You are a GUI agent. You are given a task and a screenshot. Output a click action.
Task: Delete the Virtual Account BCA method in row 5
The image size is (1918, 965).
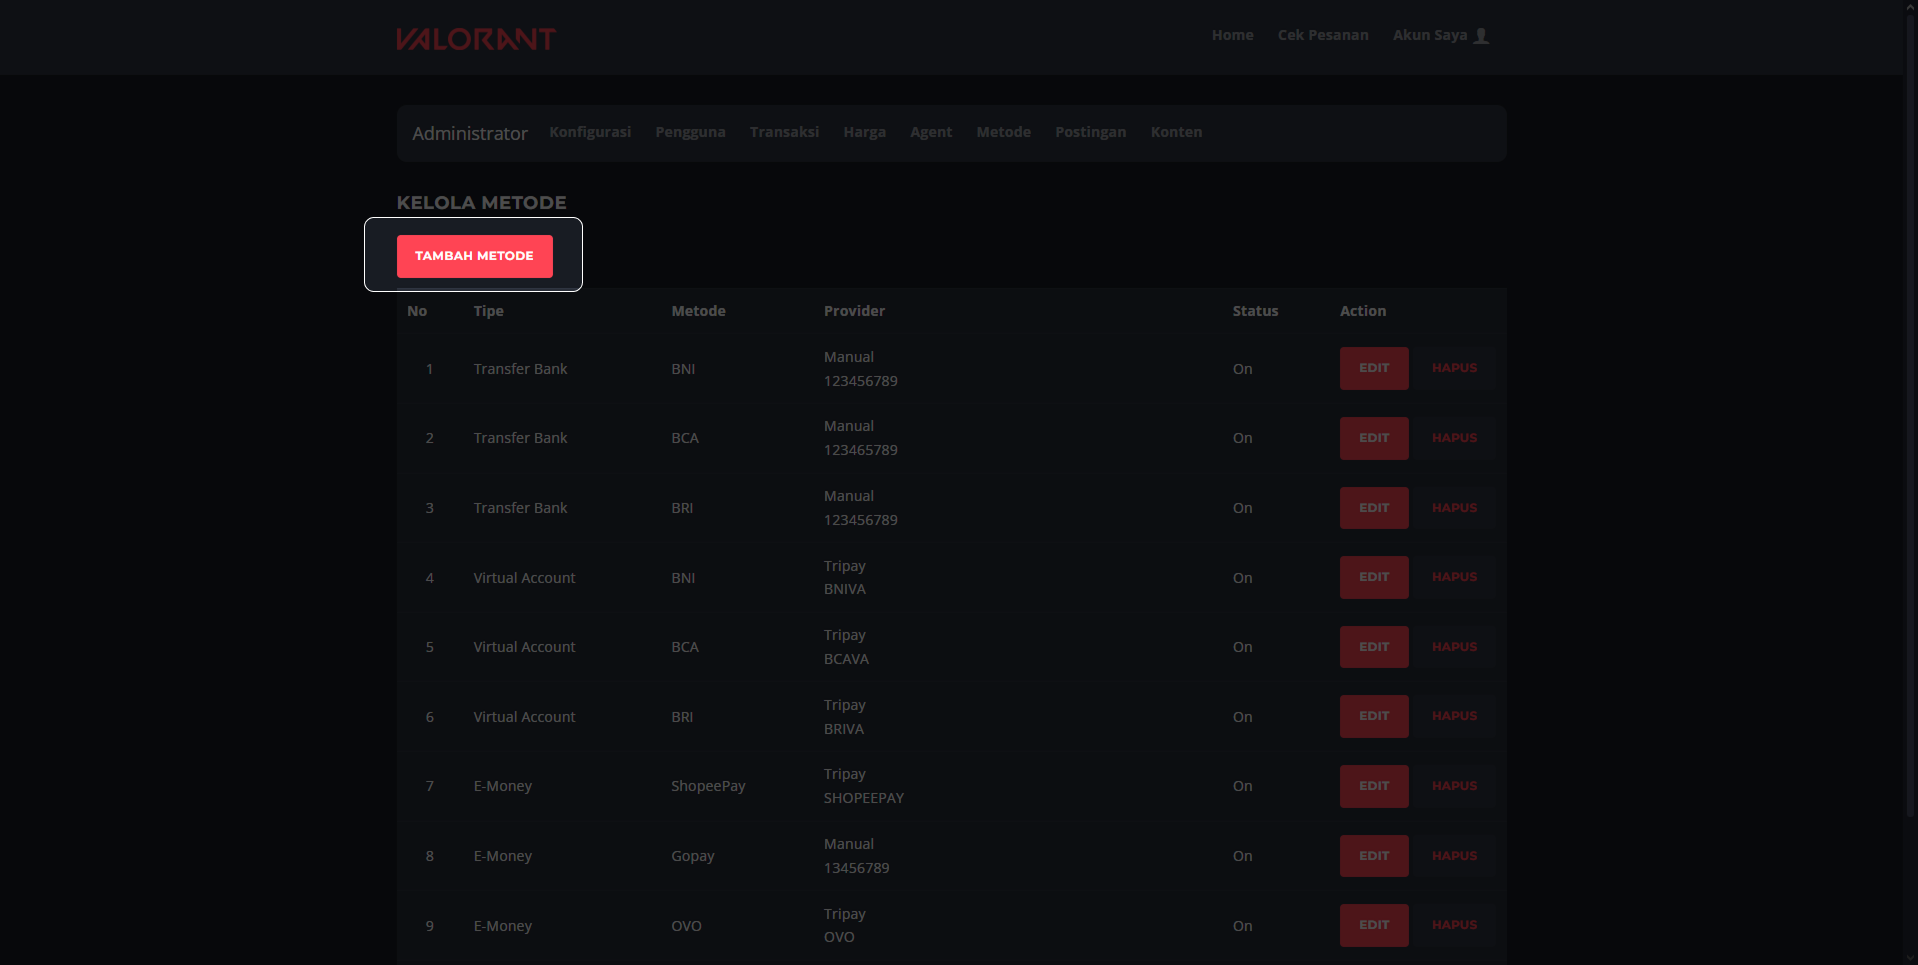1454,647
